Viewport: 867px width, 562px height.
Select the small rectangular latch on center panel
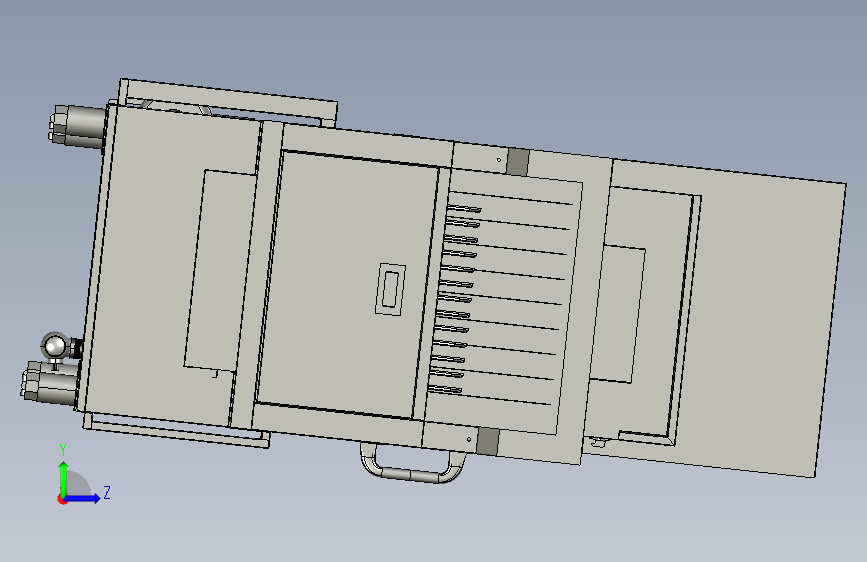(390, 289)
